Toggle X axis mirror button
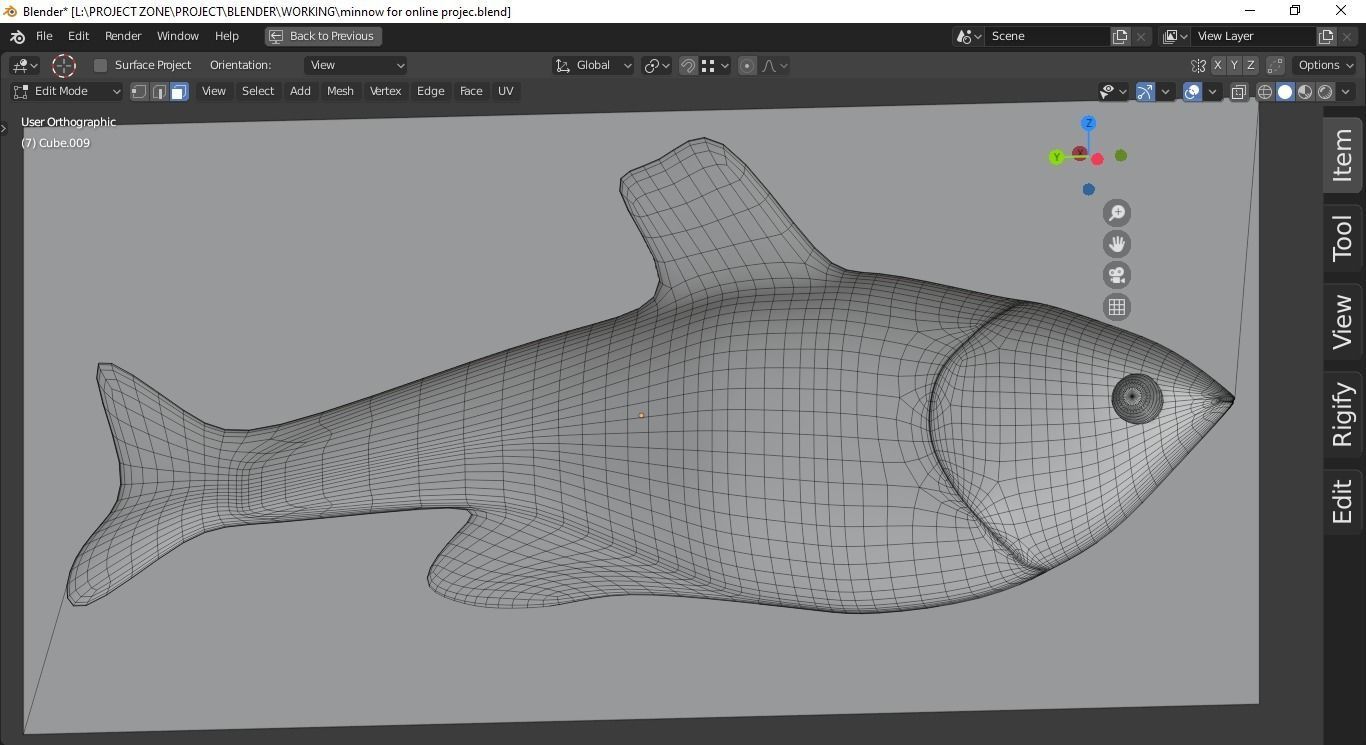This screenshot has width=1366, height=745. click(1217, 65)
